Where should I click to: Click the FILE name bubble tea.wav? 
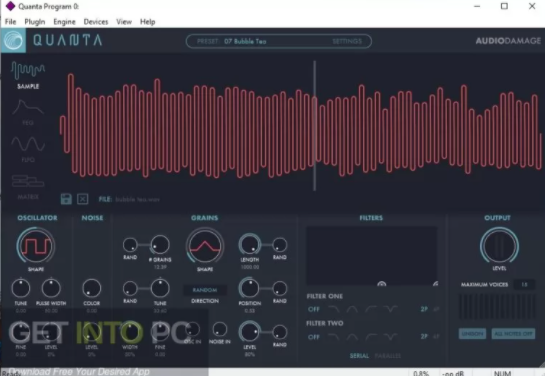[x=138, y=199]
